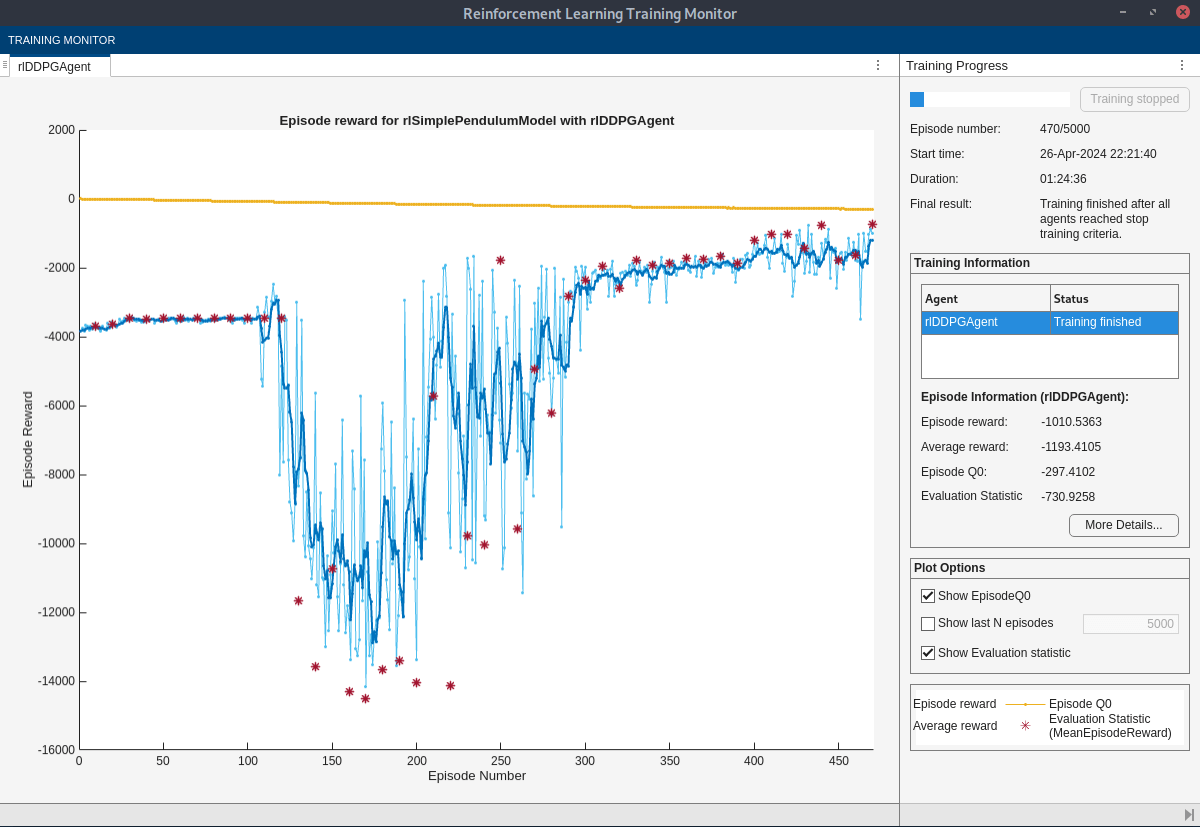Click the red Evaluation Statistic asterisk legend marker
The width and height of the screenshot is (1200, 827).
click(1024, 726)
